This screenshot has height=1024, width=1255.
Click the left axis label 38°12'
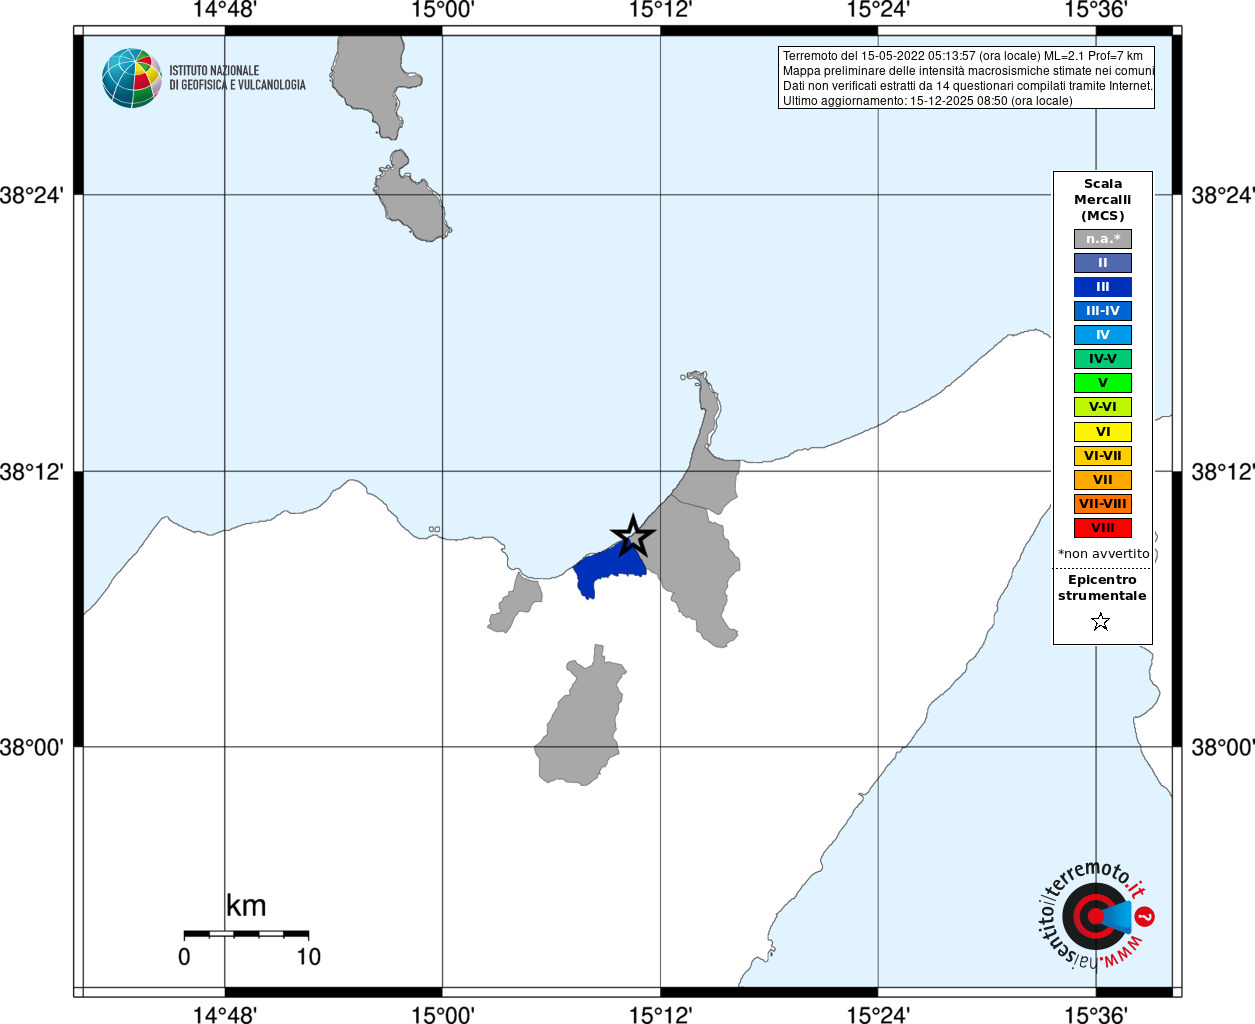32,471
